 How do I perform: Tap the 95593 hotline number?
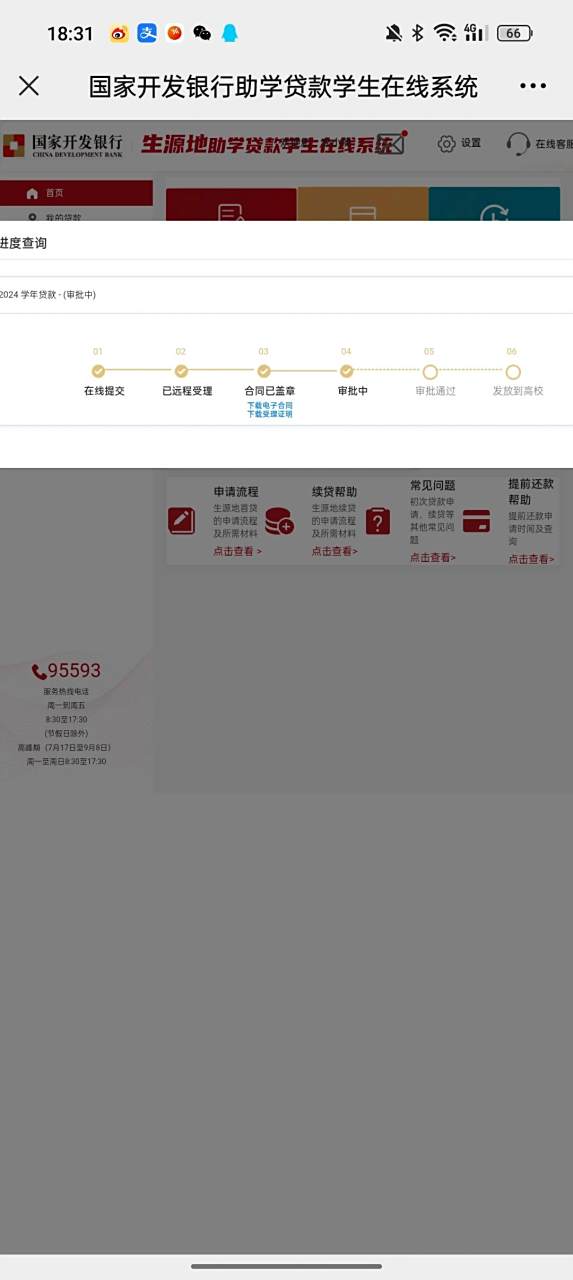click(x=74, y=671)
